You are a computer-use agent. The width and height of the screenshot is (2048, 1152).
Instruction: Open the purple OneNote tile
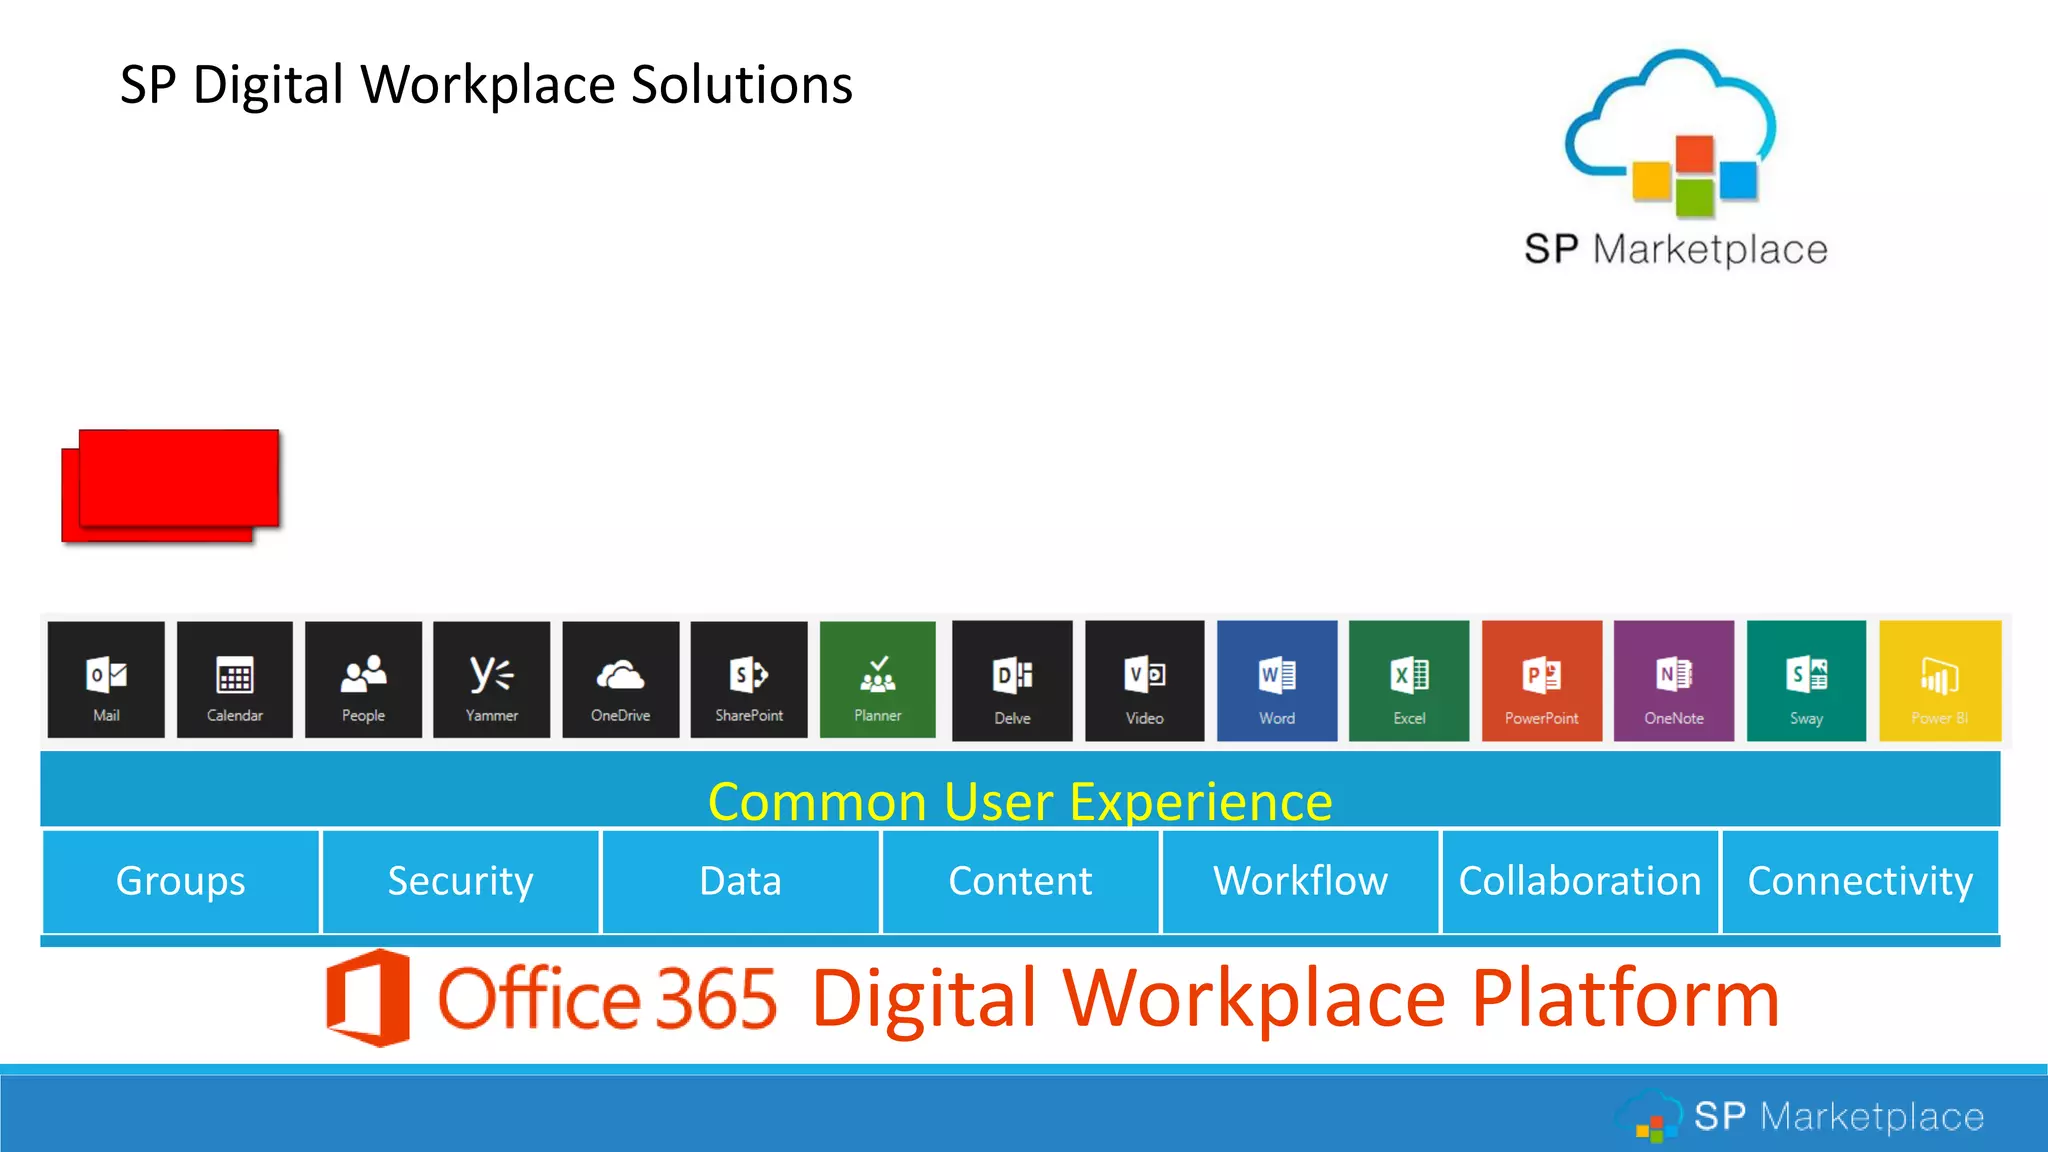coord(1674,681)
